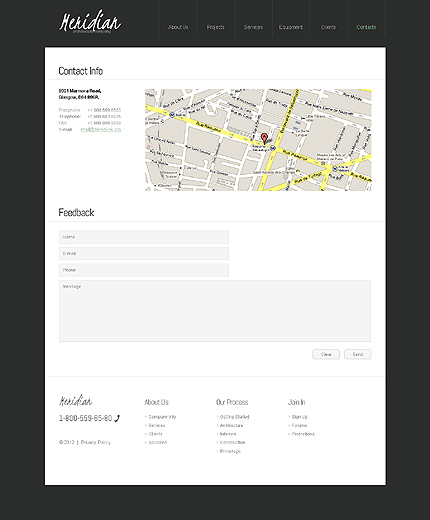The image size is (430, 520).
Task: Select the Contacts navigation tab
Action: pyautogui.click(x=366, y=27)
